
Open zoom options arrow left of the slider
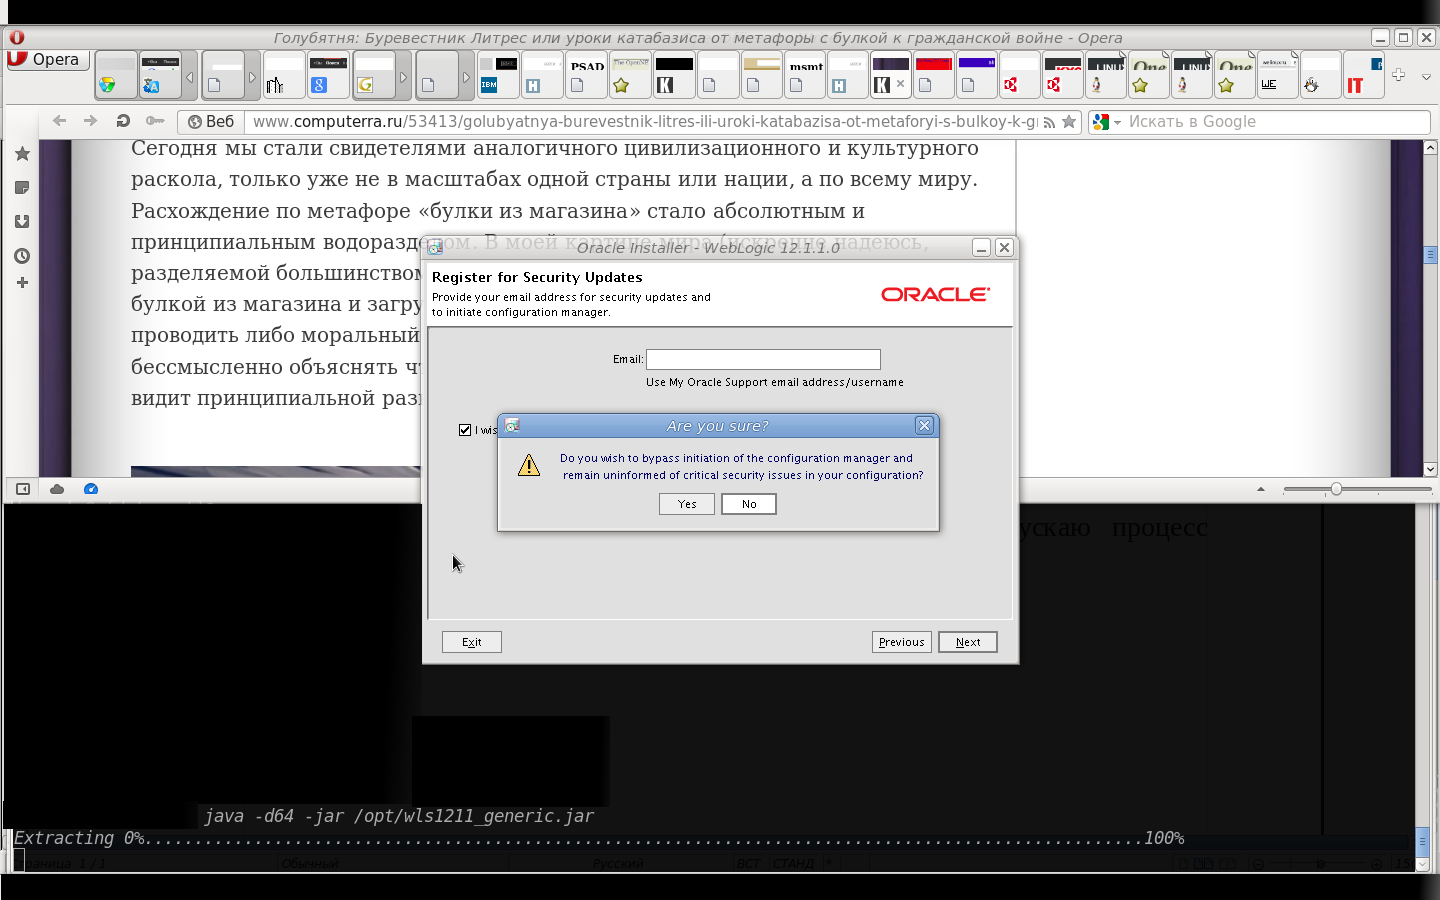pyautogui.click(x=1261, y=489)
